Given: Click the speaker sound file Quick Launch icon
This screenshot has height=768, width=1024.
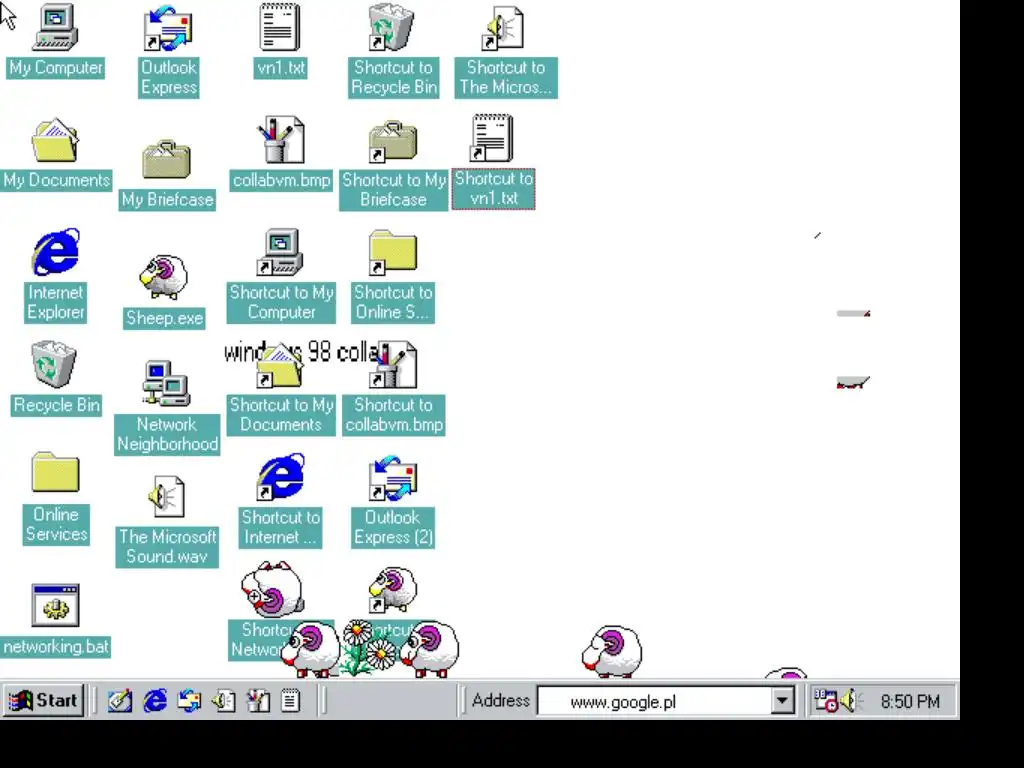Looking at the screenshot, I should [x=223, y=701].
